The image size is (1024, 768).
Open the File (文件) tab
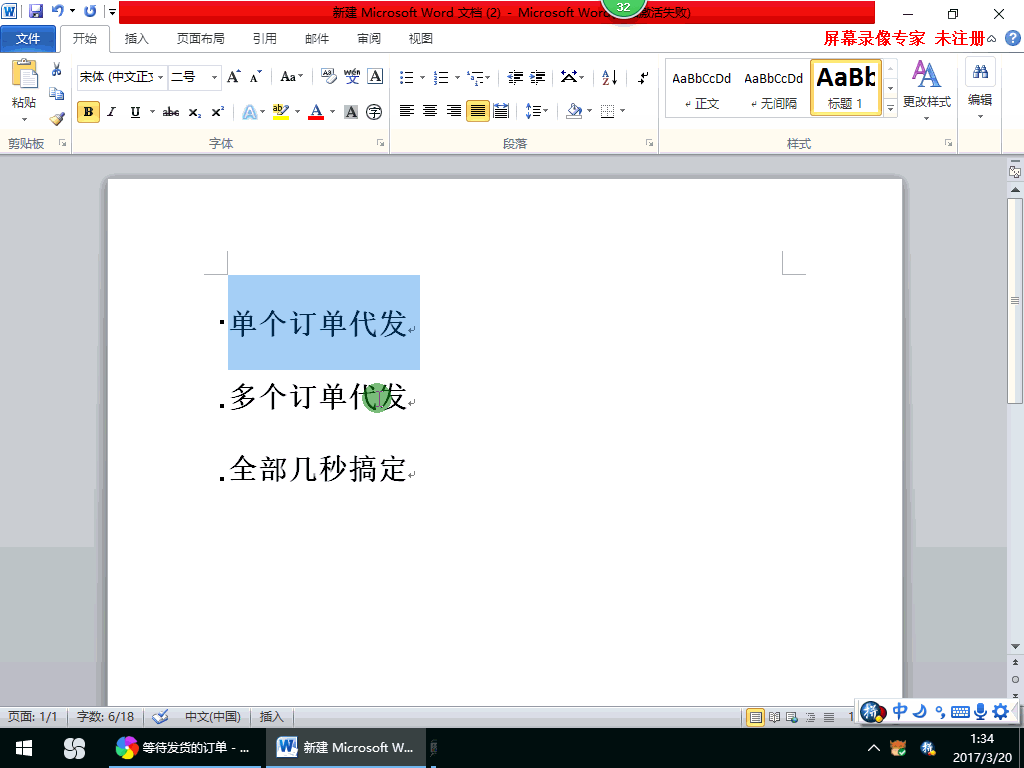click(28, 39)
